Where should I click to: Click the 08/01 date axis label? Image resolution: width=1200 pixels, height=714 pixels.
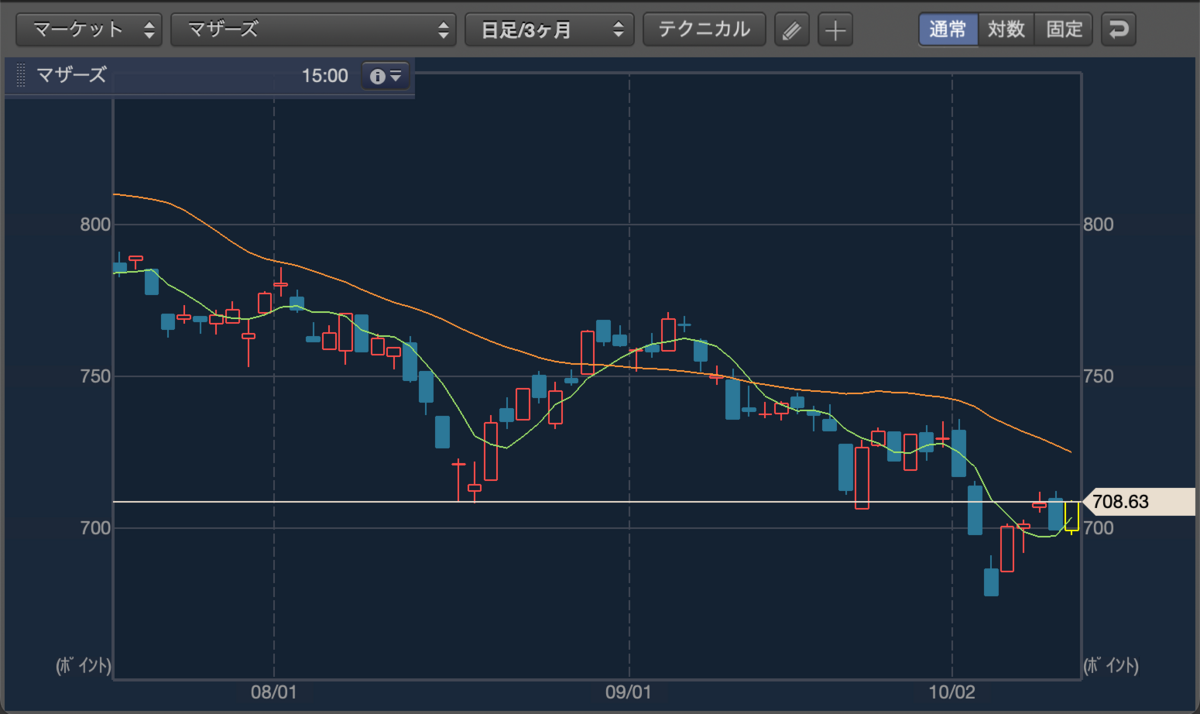pyautogui.click(x=274, y=691)
